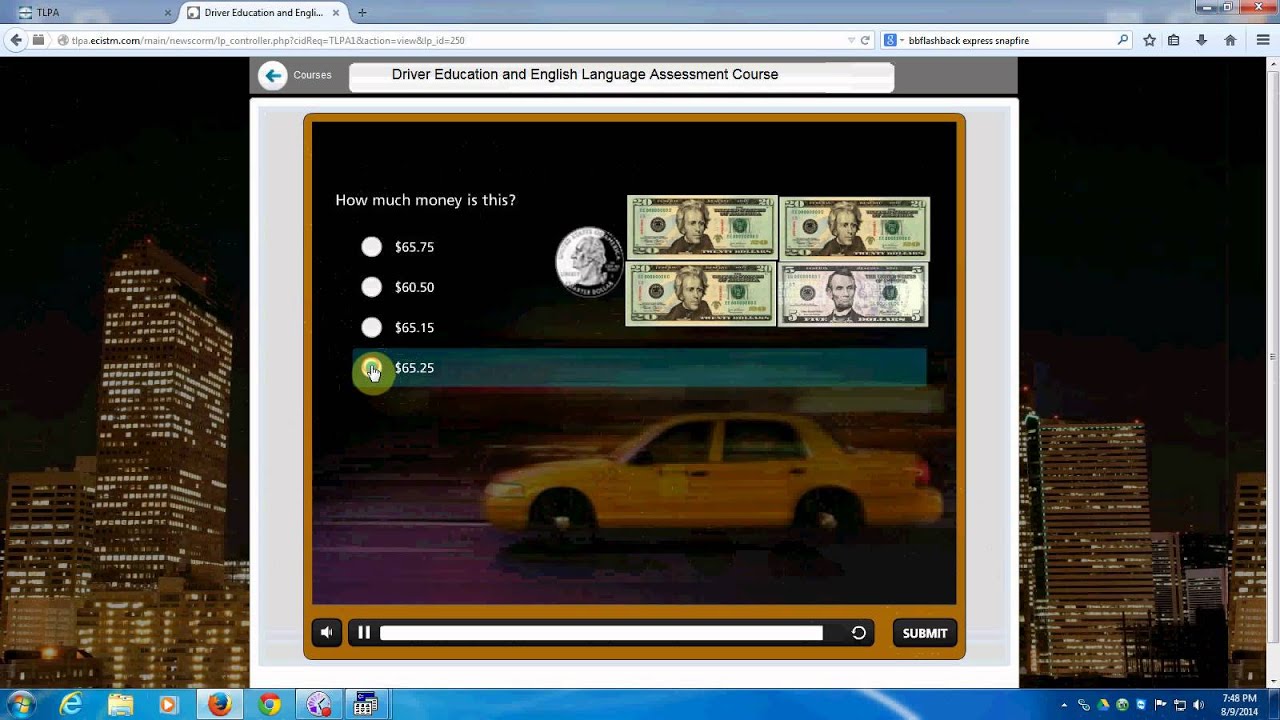Open the URL history dropdown arrow
Viewport: 1280px width, 720px height.
pos(851,40)
